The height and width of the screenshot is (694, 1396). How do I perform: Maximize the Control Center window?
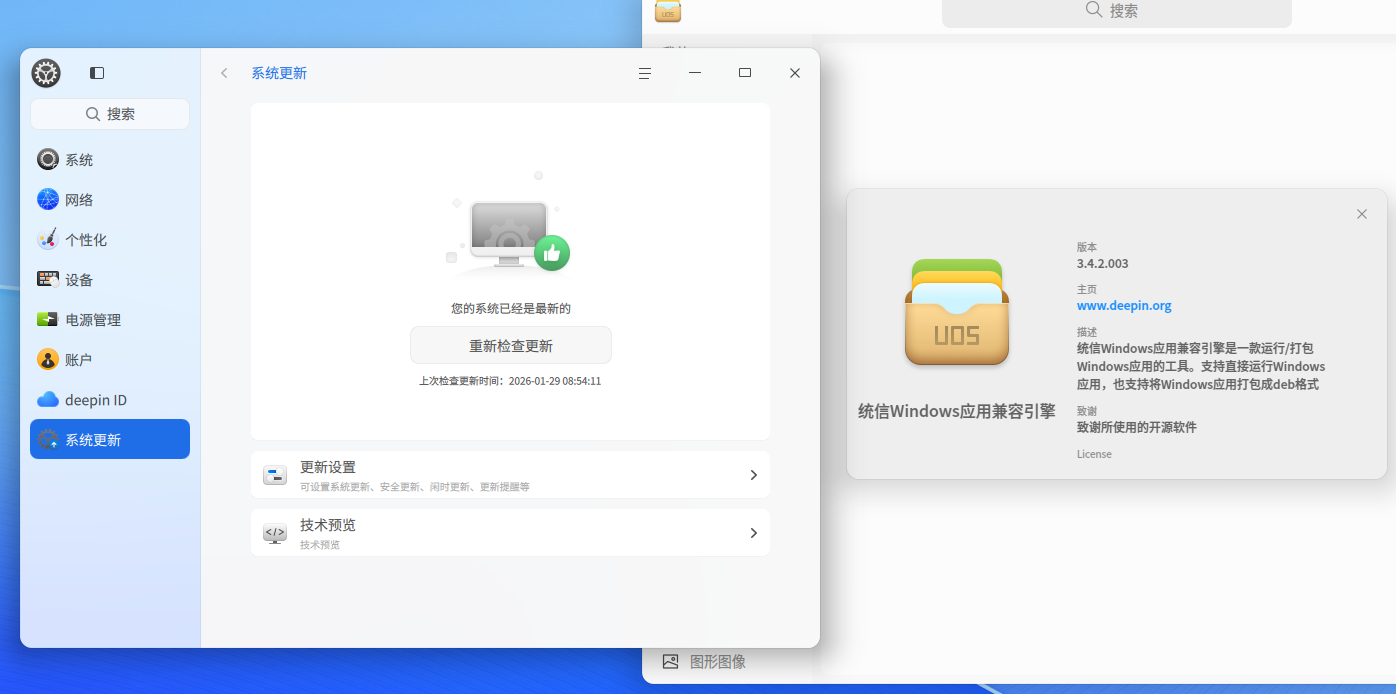click(x=745, y=73)
